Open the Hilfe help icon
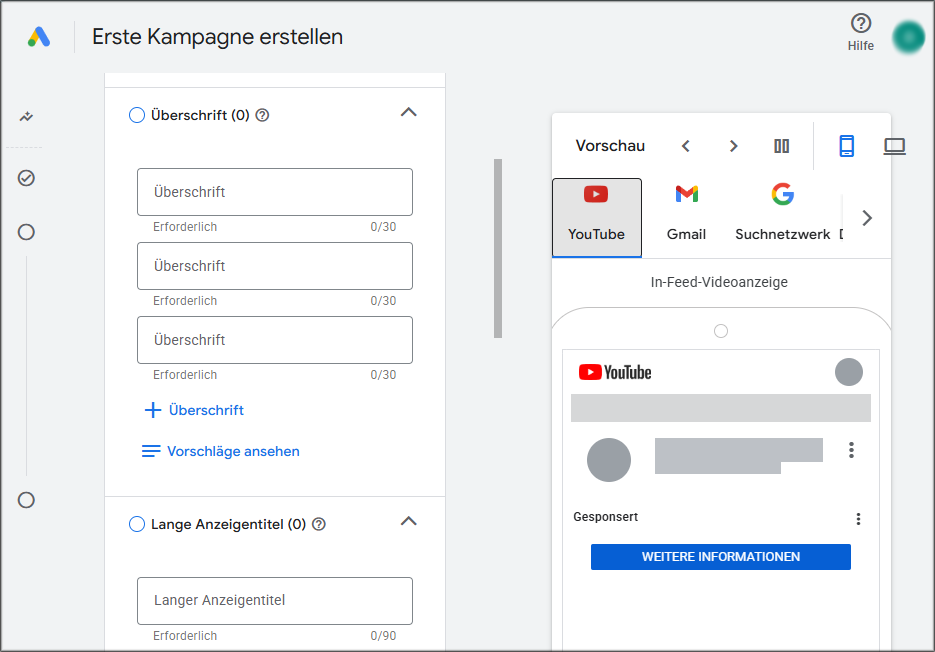935x652 pixels. (861, 24)
